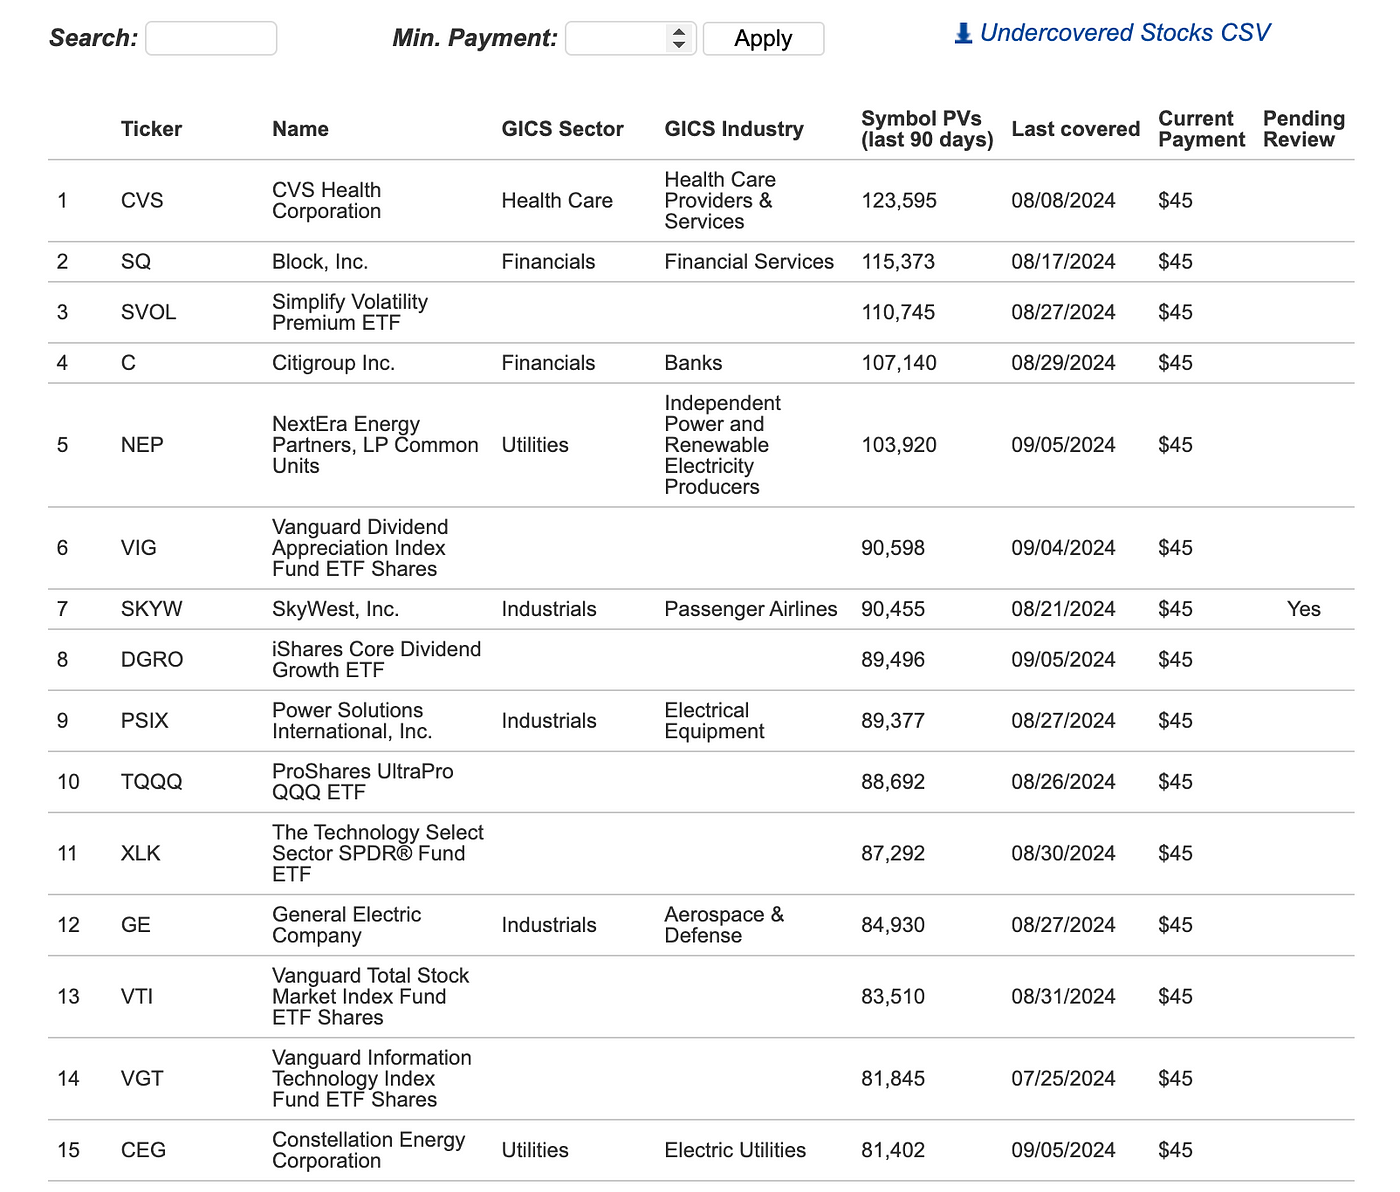Image resolution: width=1400 pixels, height=1192 pixels.
Task: Click the Citigroup Inc. name cell
Action: [x=333, y=363]
